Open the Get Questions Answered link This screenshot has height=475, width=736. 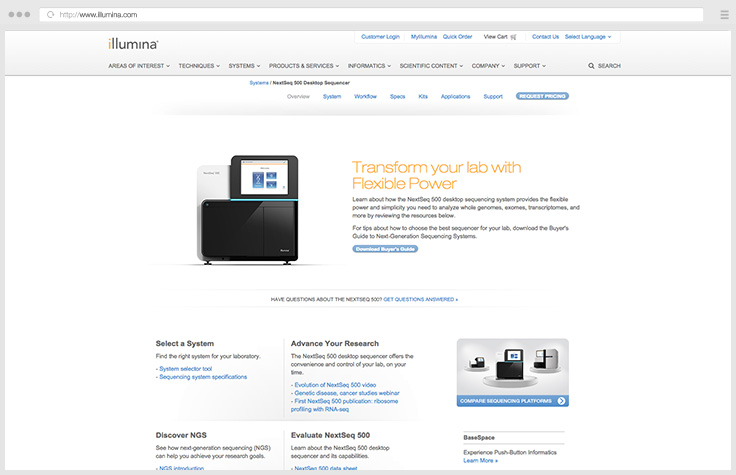420,299
